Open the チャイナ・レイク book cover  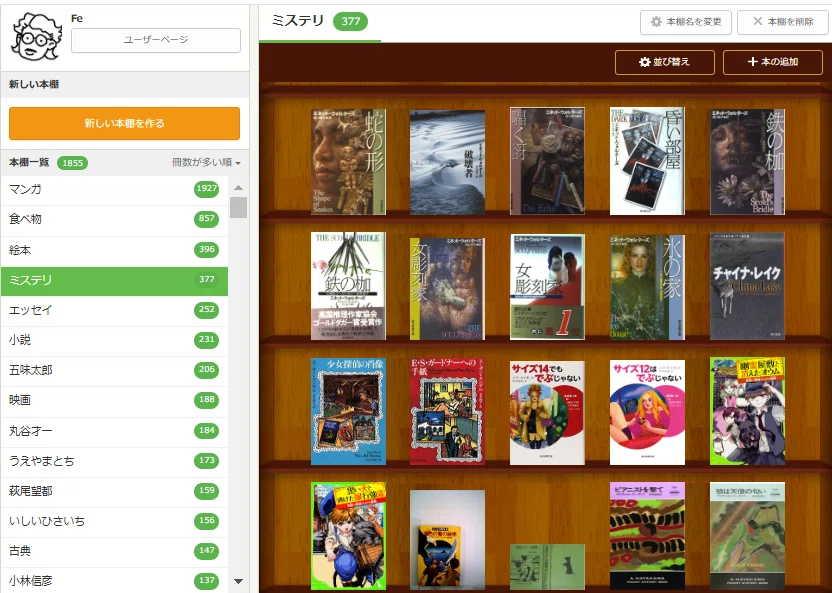click(x=747, y=286)
